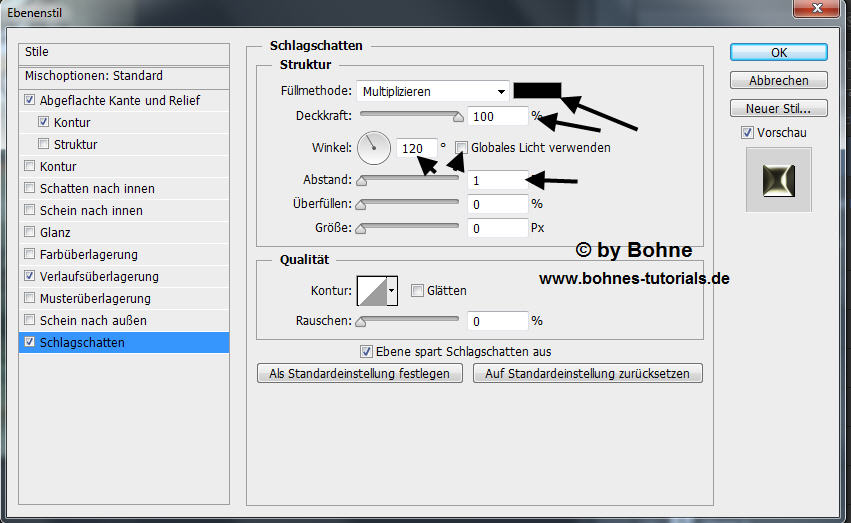Image resolution: width=851 pixels, height=523 pixels.
Task: Select Mischoptionen: Standard in the list
Action: (x=94, y=76)
